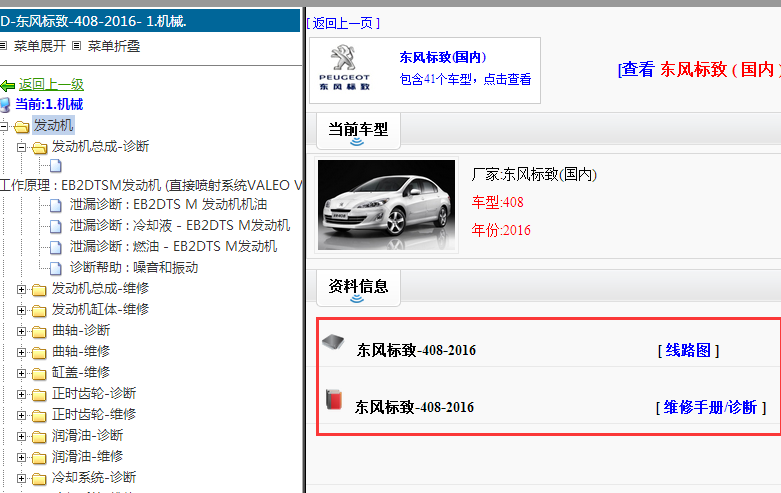The width and height of the screenshot is (781, 493).
Task: Click the 返回上一页 link
Action: (x=343, y=23)
